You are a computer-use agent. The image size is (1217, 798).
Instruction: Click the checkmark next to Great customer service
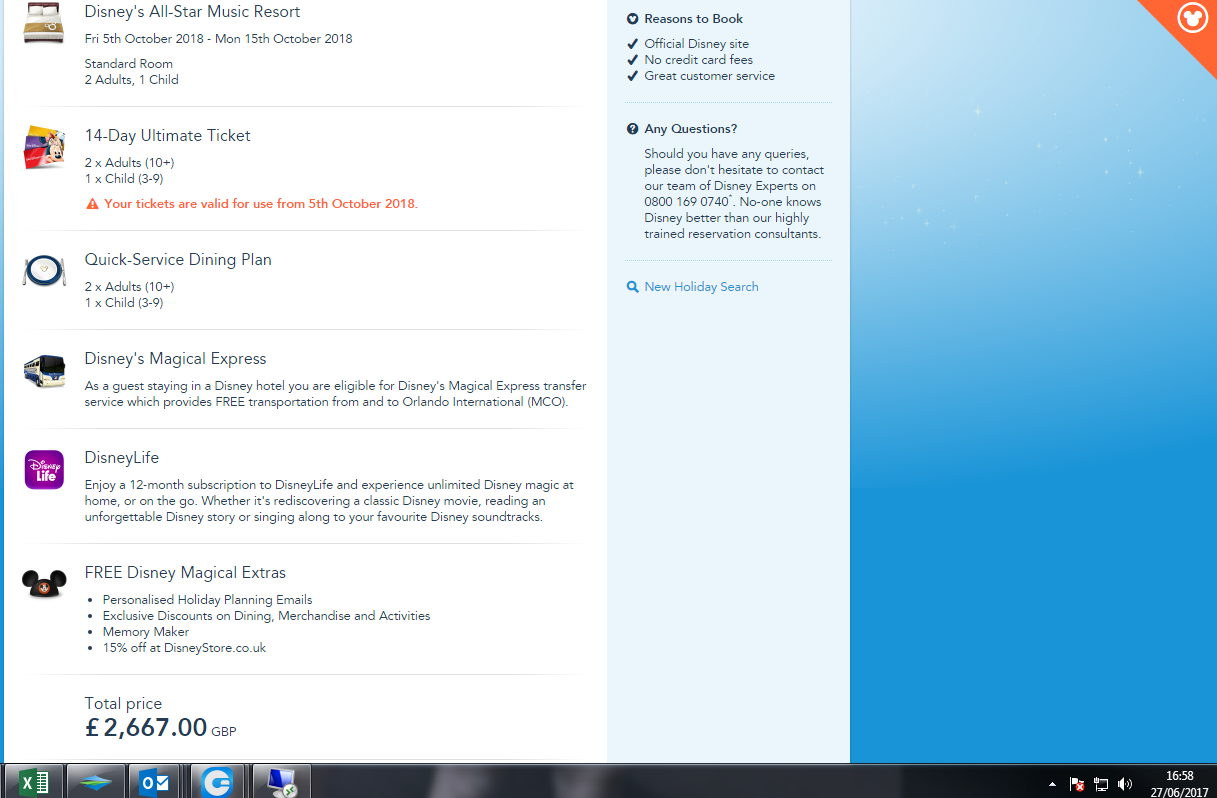click(x=632, y=76)
